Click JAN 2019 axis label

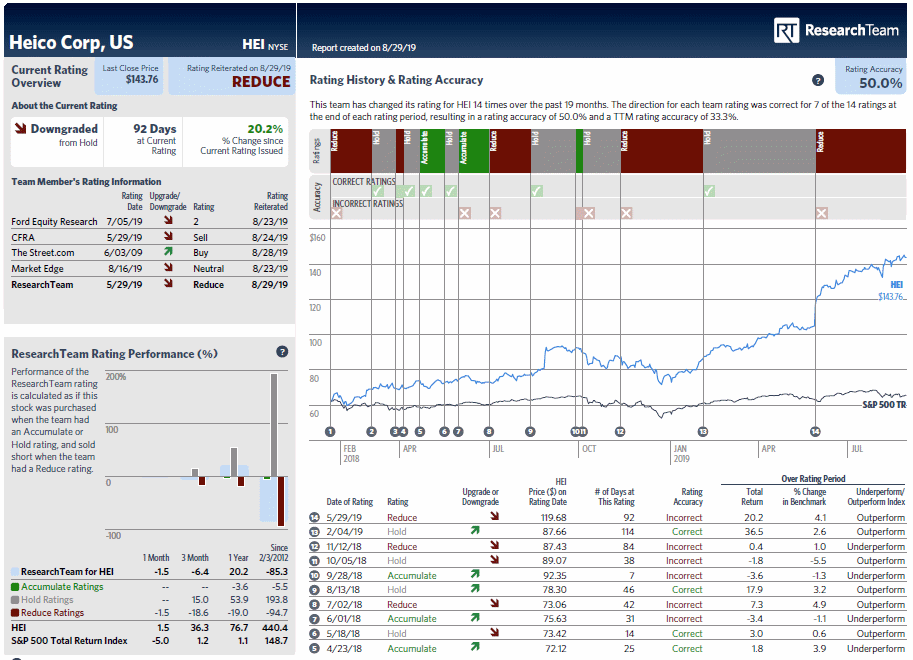click(681, 454)
